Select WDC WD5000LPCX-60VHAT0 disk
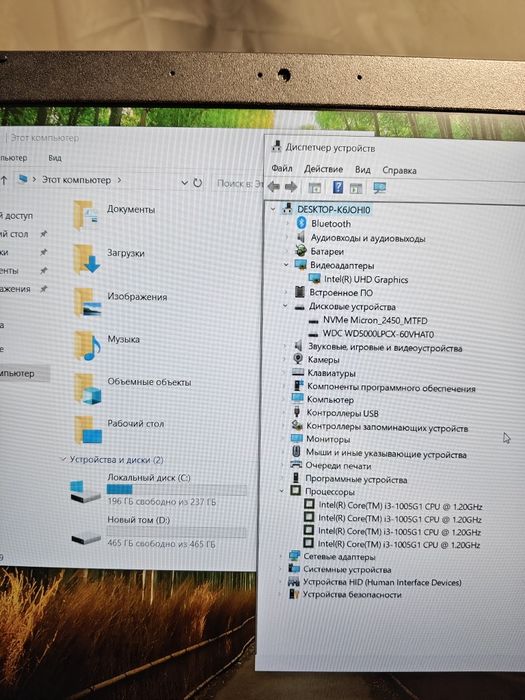525x700 pixels. [x=378, y=334]
